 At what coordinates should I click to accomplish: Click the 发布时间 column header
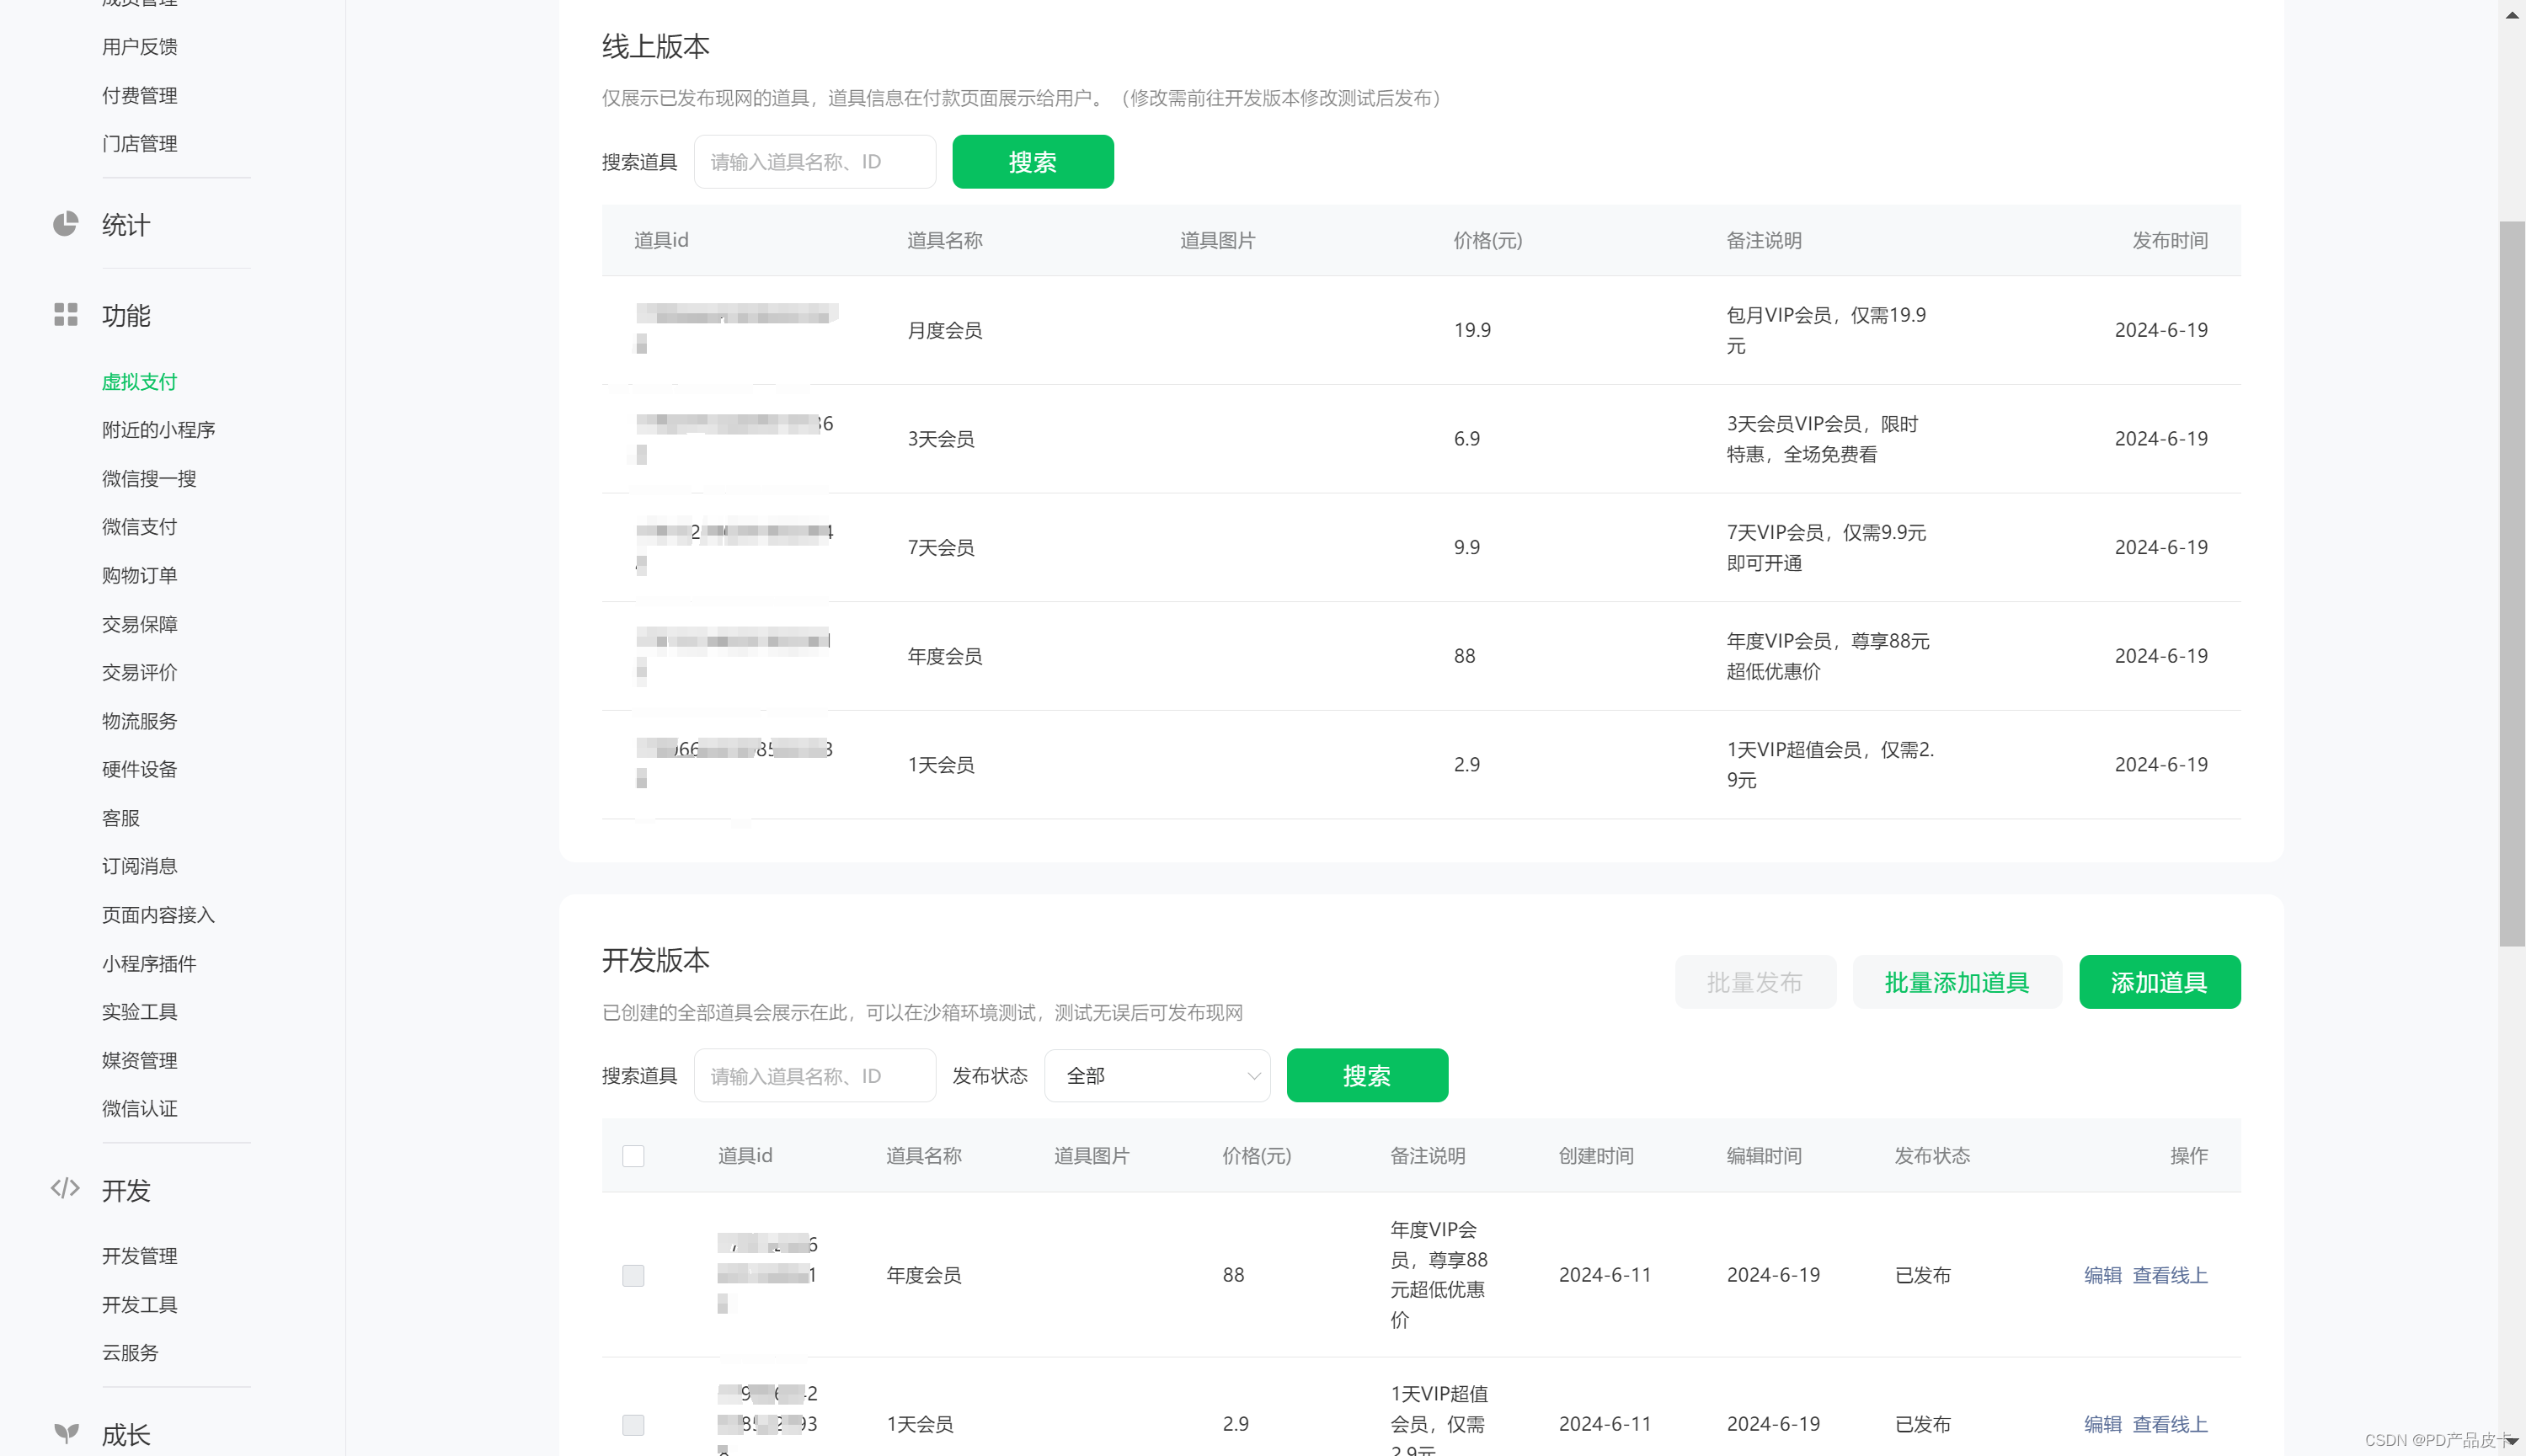tap(2170, 241)
